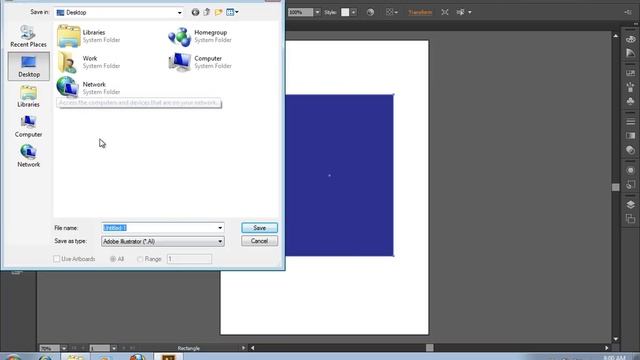Viewport: 640px width, 360px height.
Task: Click the 100% opacity field
Action: pyautogui.click(x=301, y=12)
